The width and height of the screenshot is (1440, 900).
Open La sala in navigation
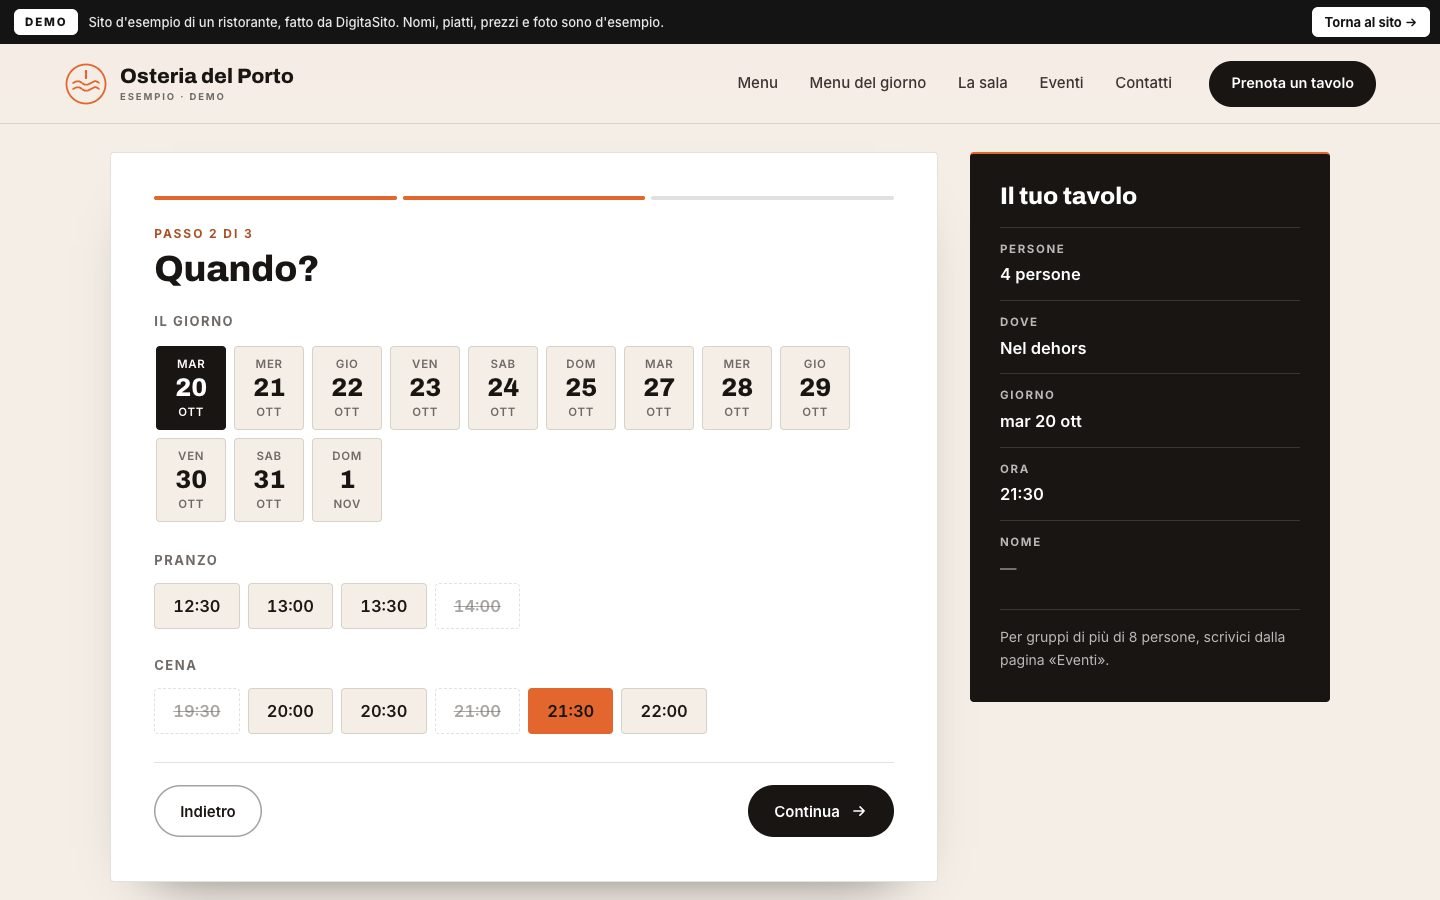[982, 83]
